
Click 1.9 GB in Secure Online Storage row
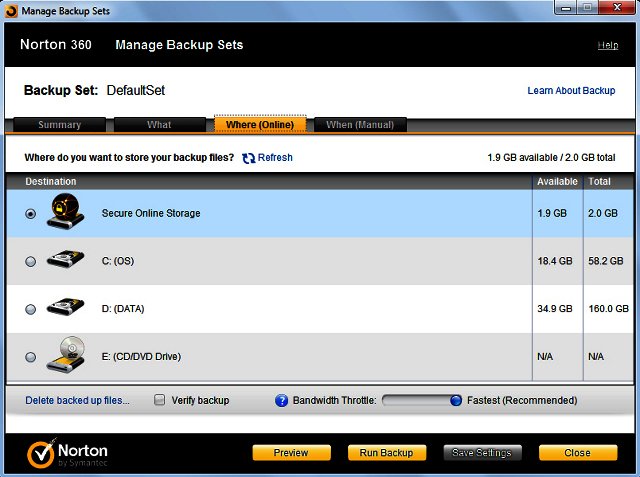coord(552,213)
